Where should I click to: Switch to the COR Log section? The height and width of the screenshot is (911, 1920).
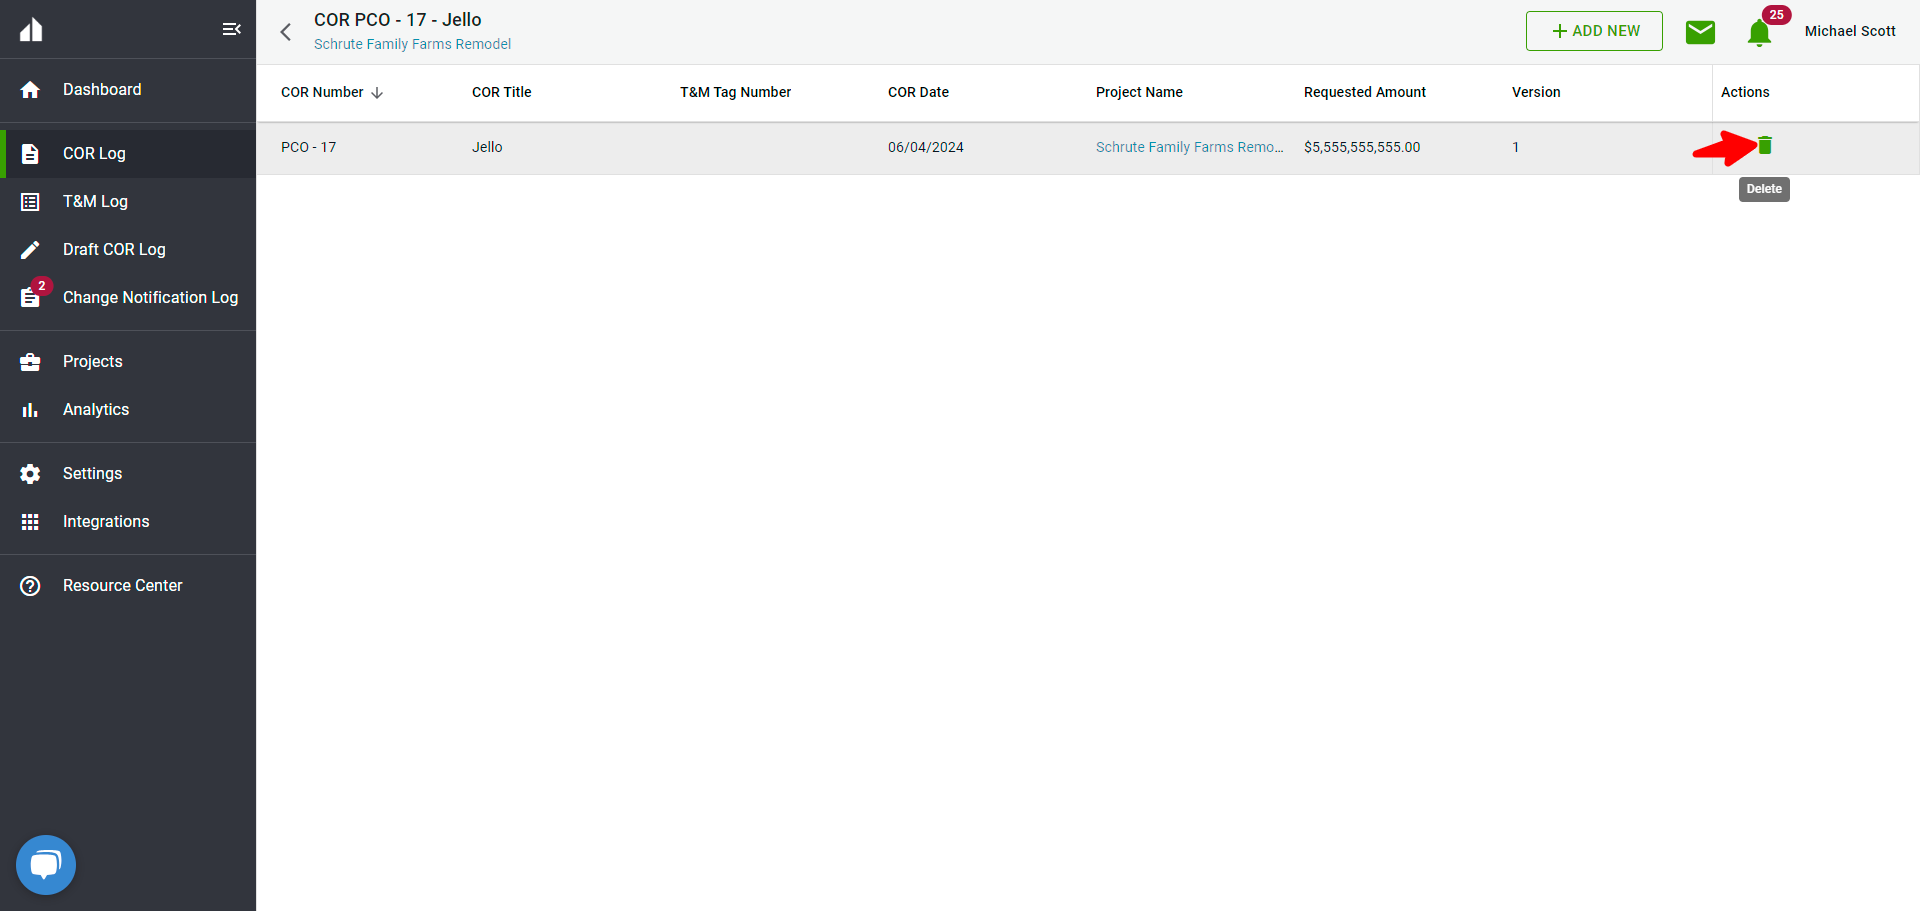tap(95, 153)
